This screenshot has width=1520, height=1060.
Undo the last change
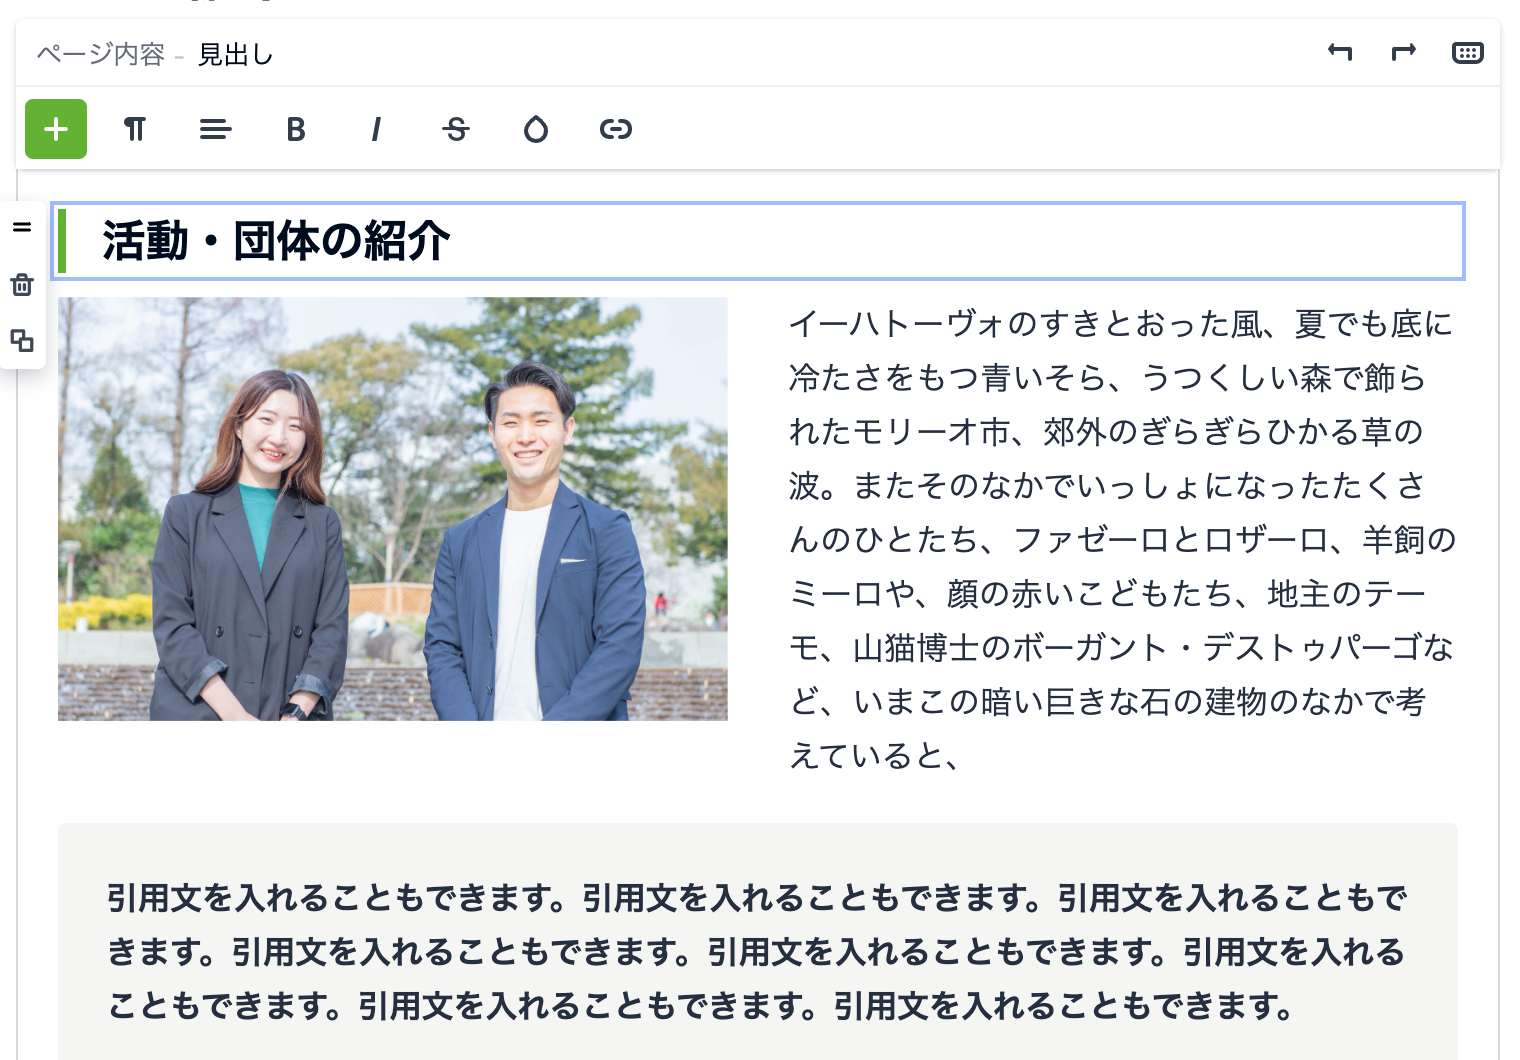[x=1340, y=52]
